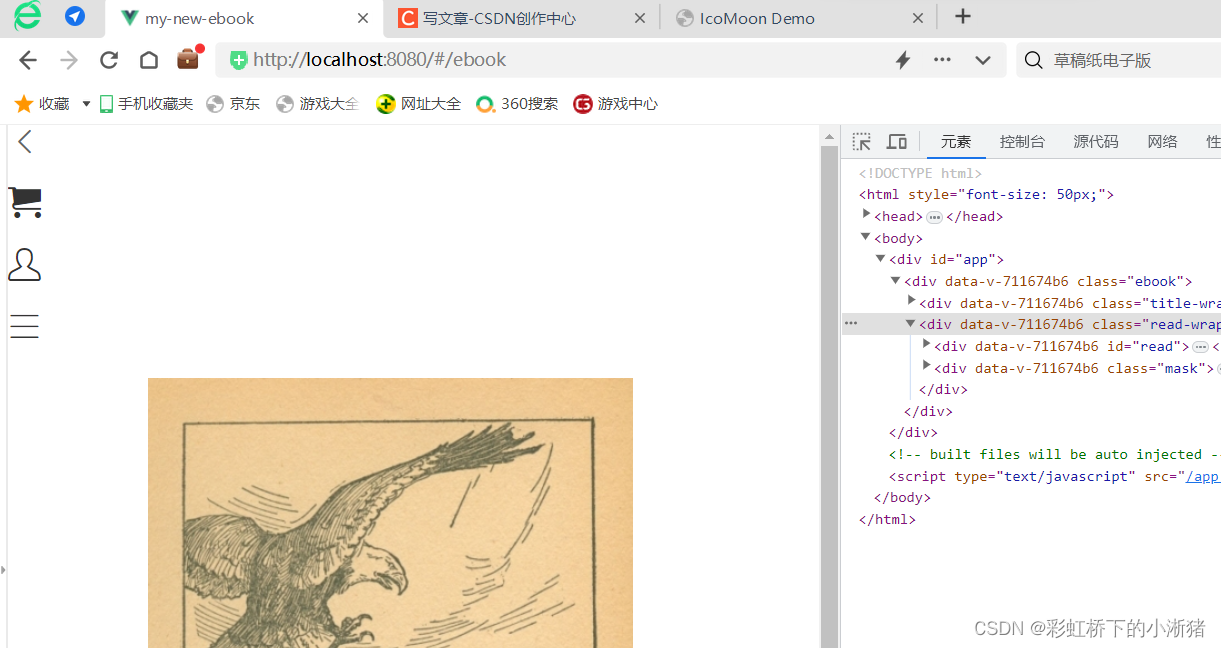Click the back arrow in ebook page
This screenshot has height=648, width=1221.
click(x=25, y=142)
